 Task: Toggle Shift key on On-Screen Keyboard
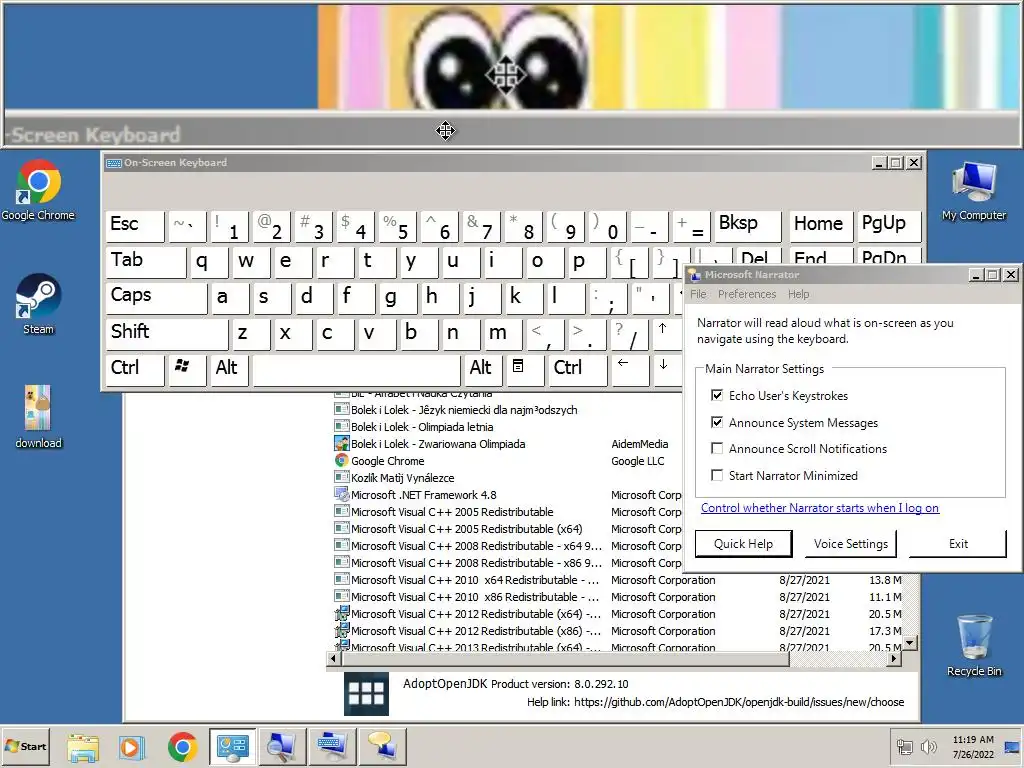(167, 333)
